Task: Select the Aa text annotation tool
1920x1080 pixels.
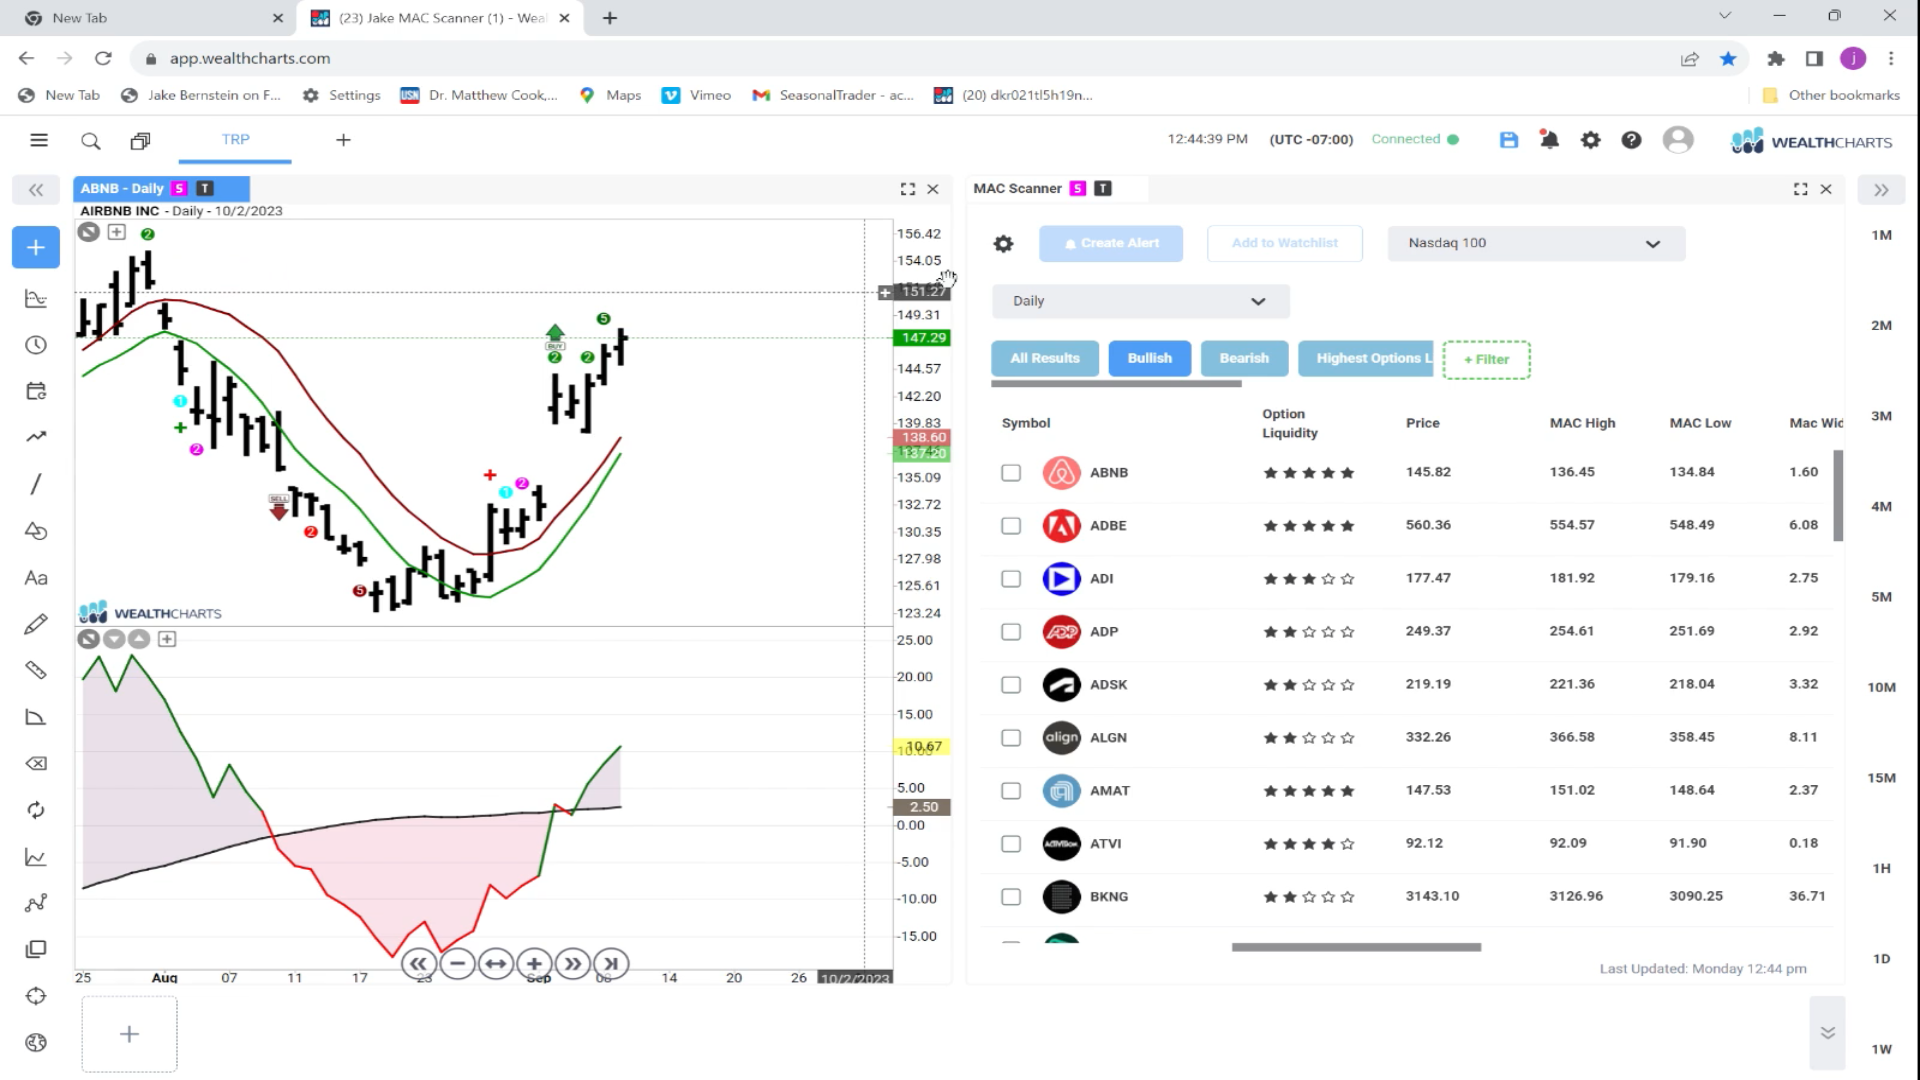Action: (36, 578)
